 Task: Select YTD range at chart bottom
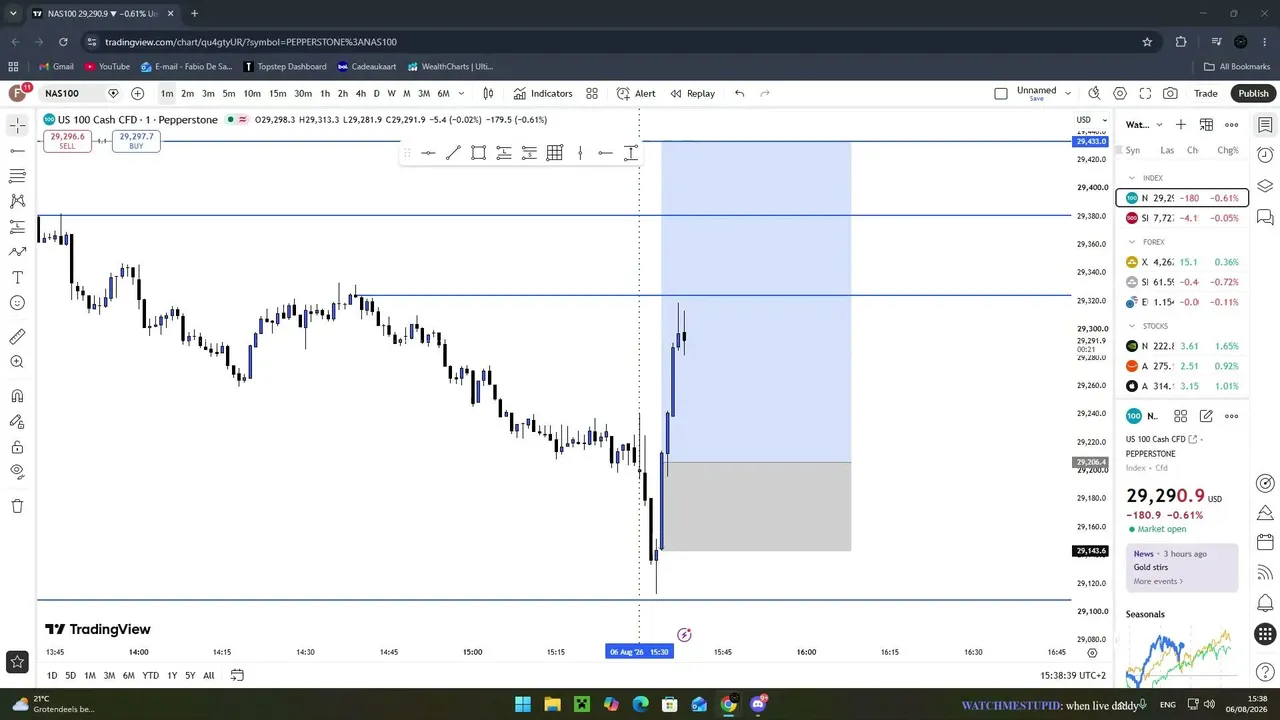coord(150,675)
